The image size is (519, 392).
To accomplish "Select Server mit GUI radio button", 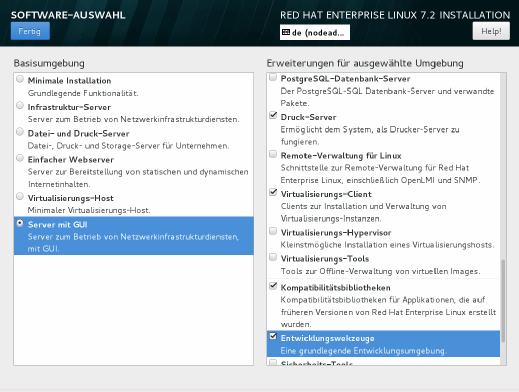I will tap(20, 223).
